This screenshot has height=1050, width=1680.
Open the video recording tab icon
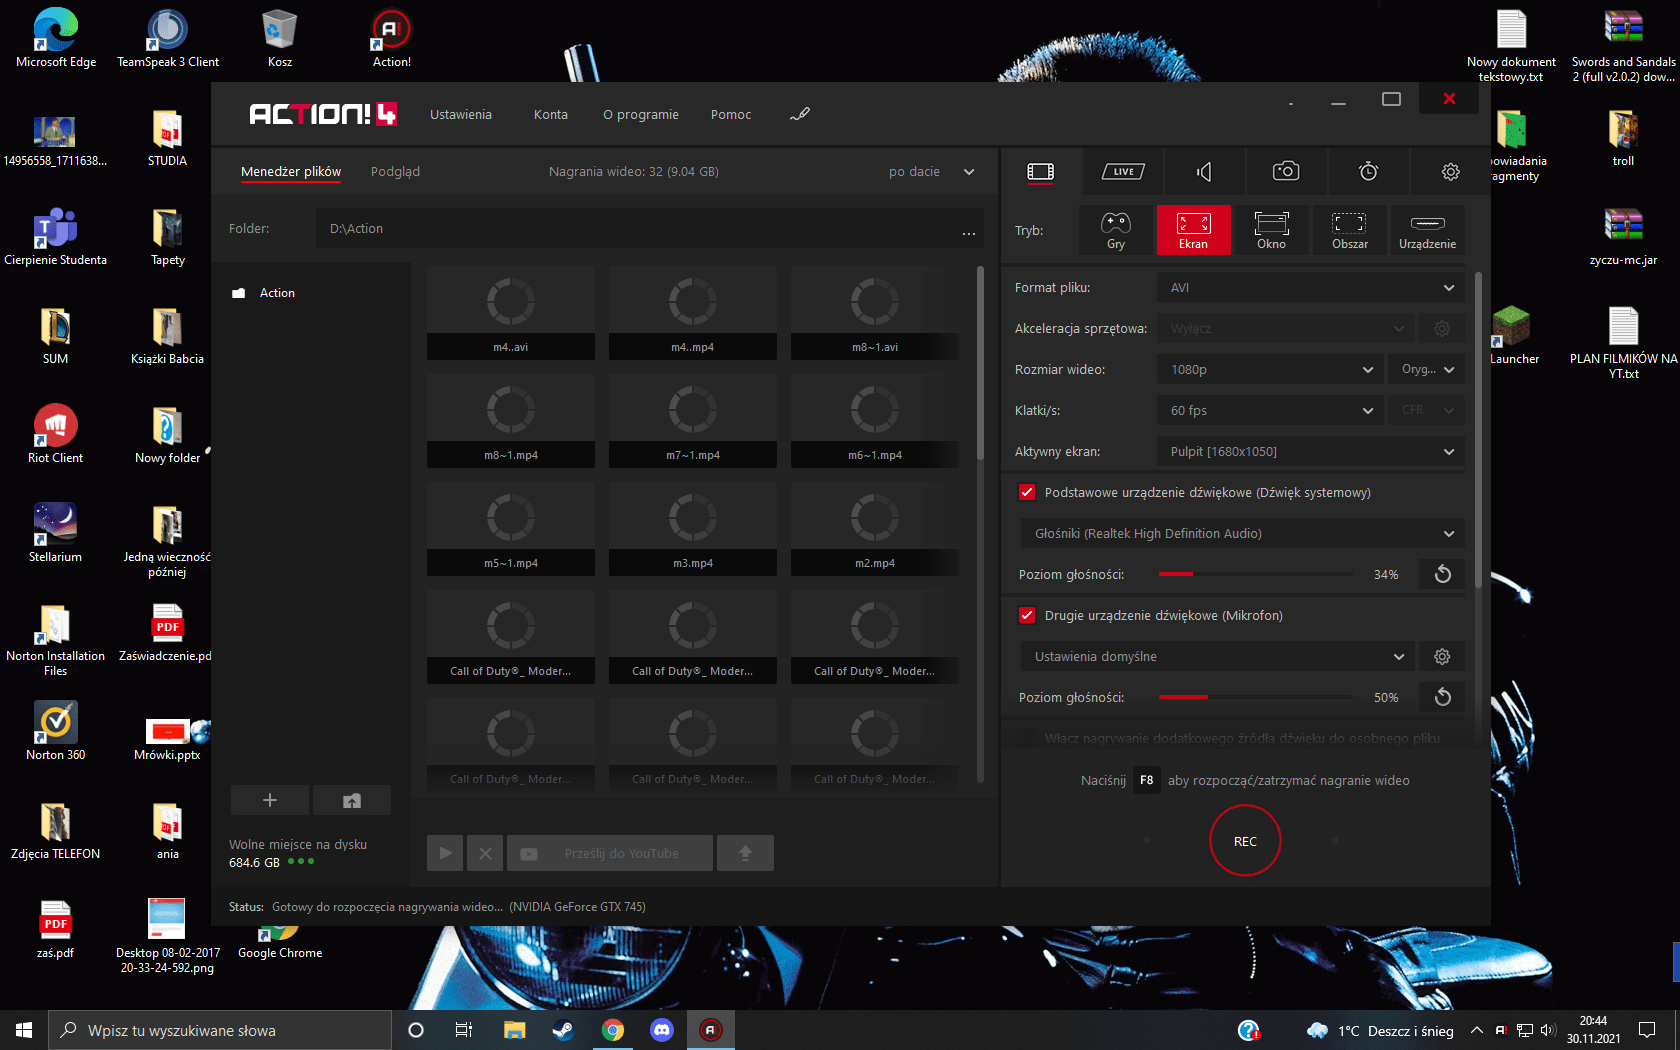tap(1040, 172)
